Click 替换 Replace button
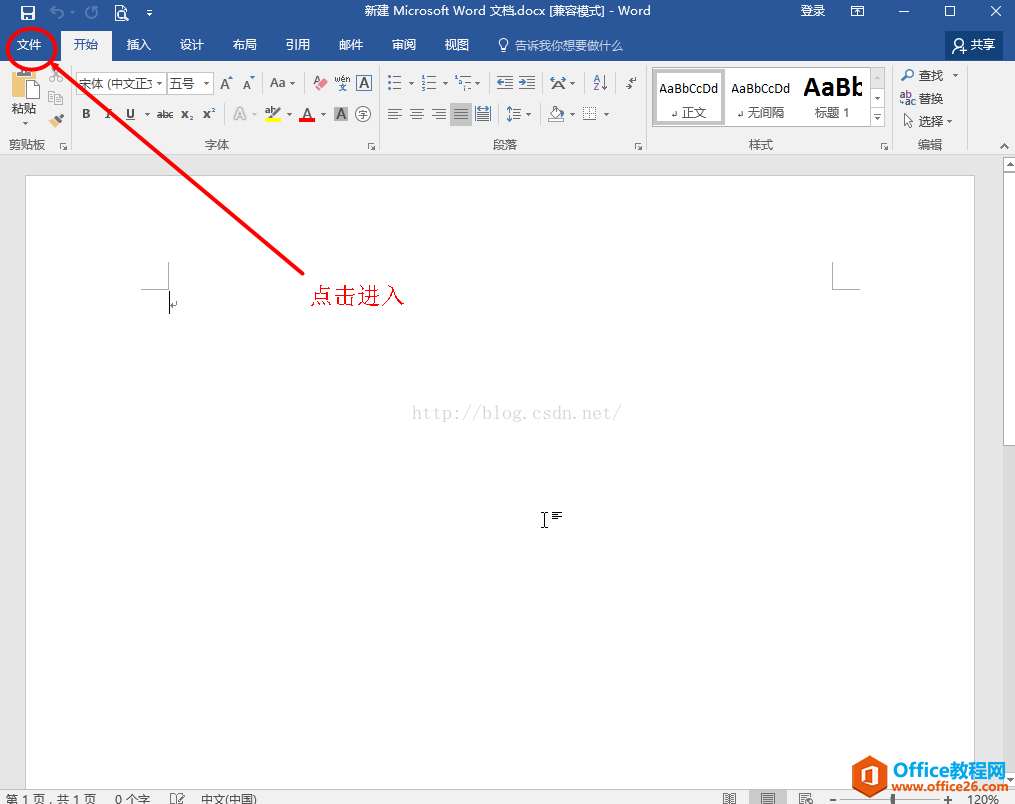 [x=922, y=98]
